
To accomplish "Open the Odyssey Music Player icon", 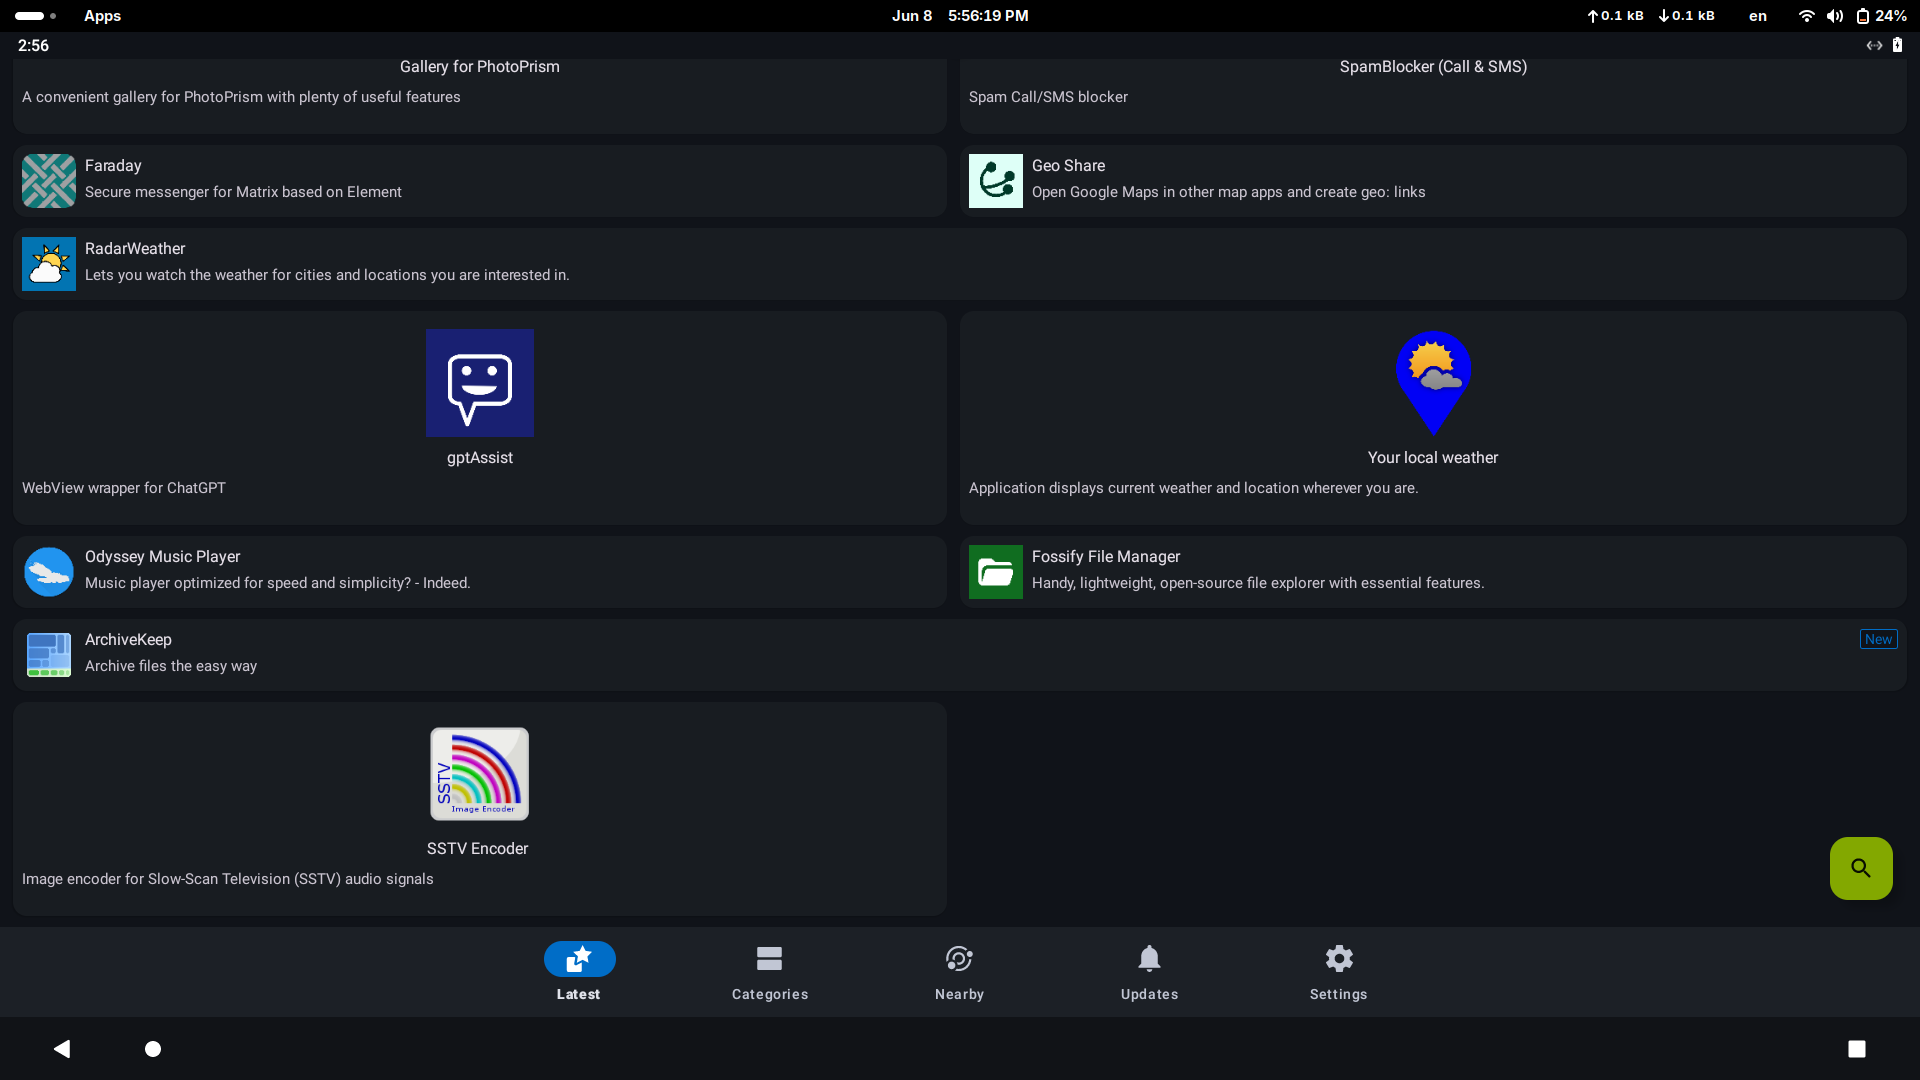I will (x=48, y=572).
